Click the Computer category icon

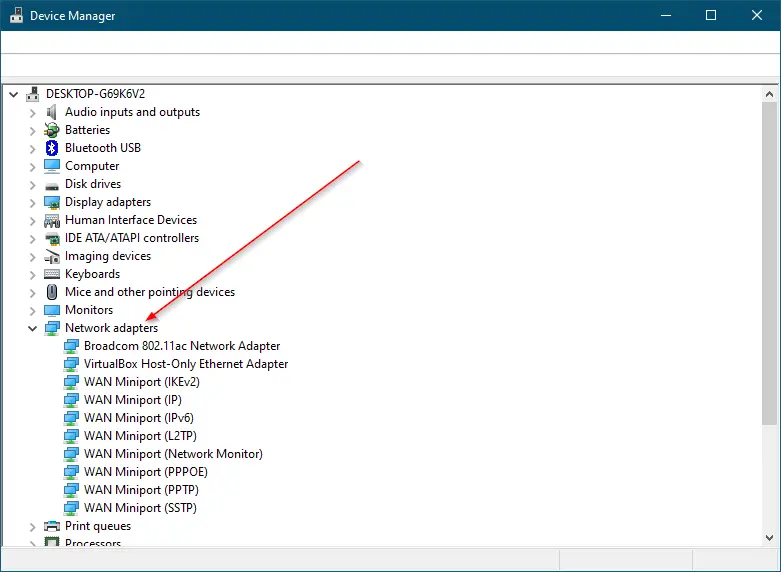point(52,166)
